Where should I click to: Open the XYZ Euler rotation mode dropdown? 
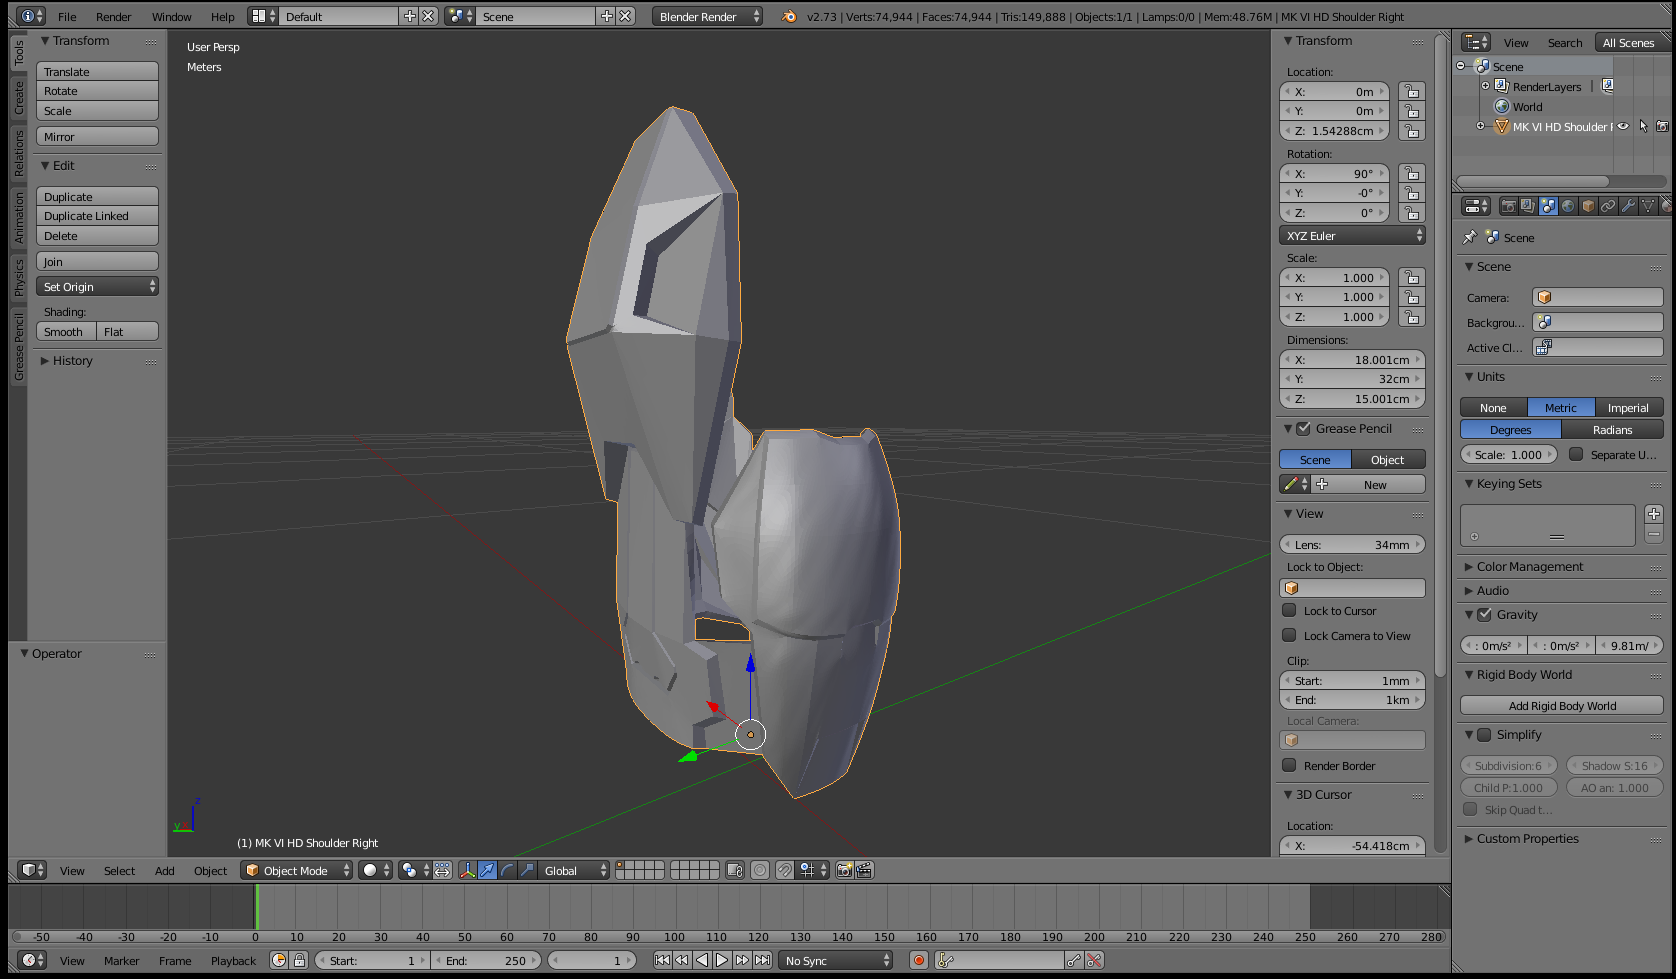[1352, 236]
